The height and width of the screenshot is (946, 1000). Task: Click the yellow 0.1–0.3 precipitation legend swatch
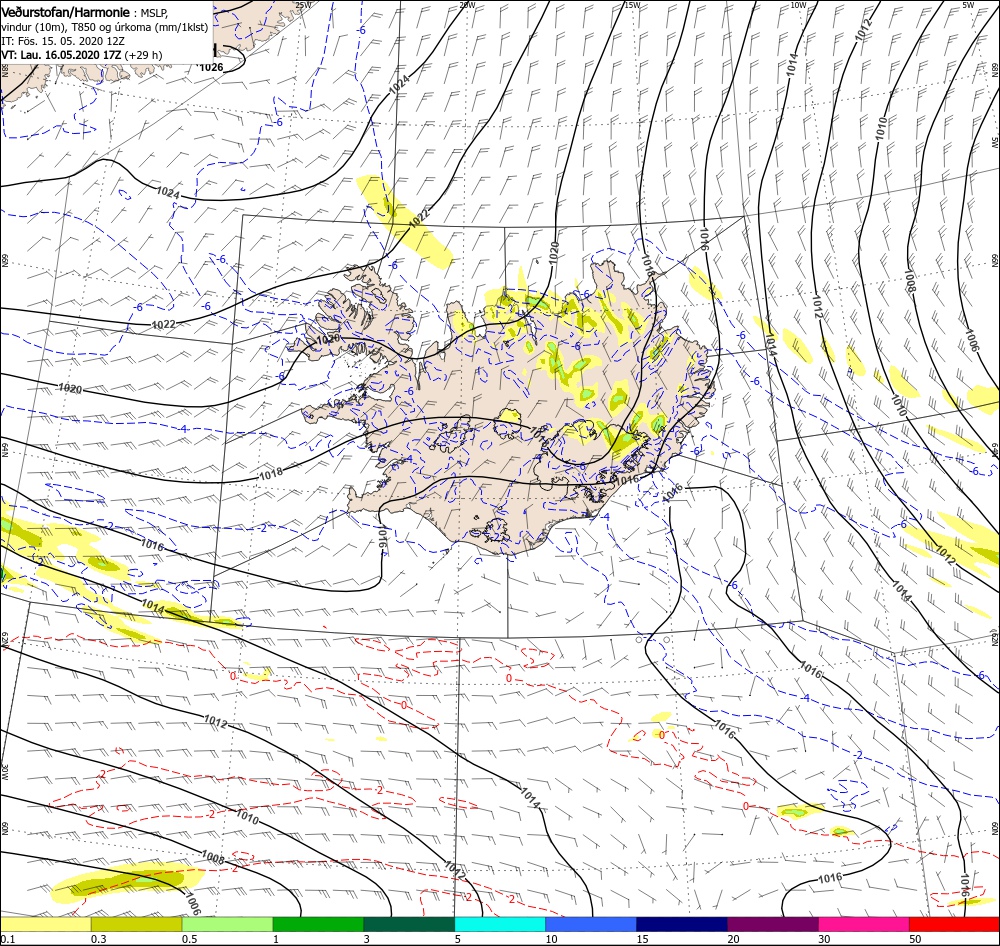tap(45, 924)
